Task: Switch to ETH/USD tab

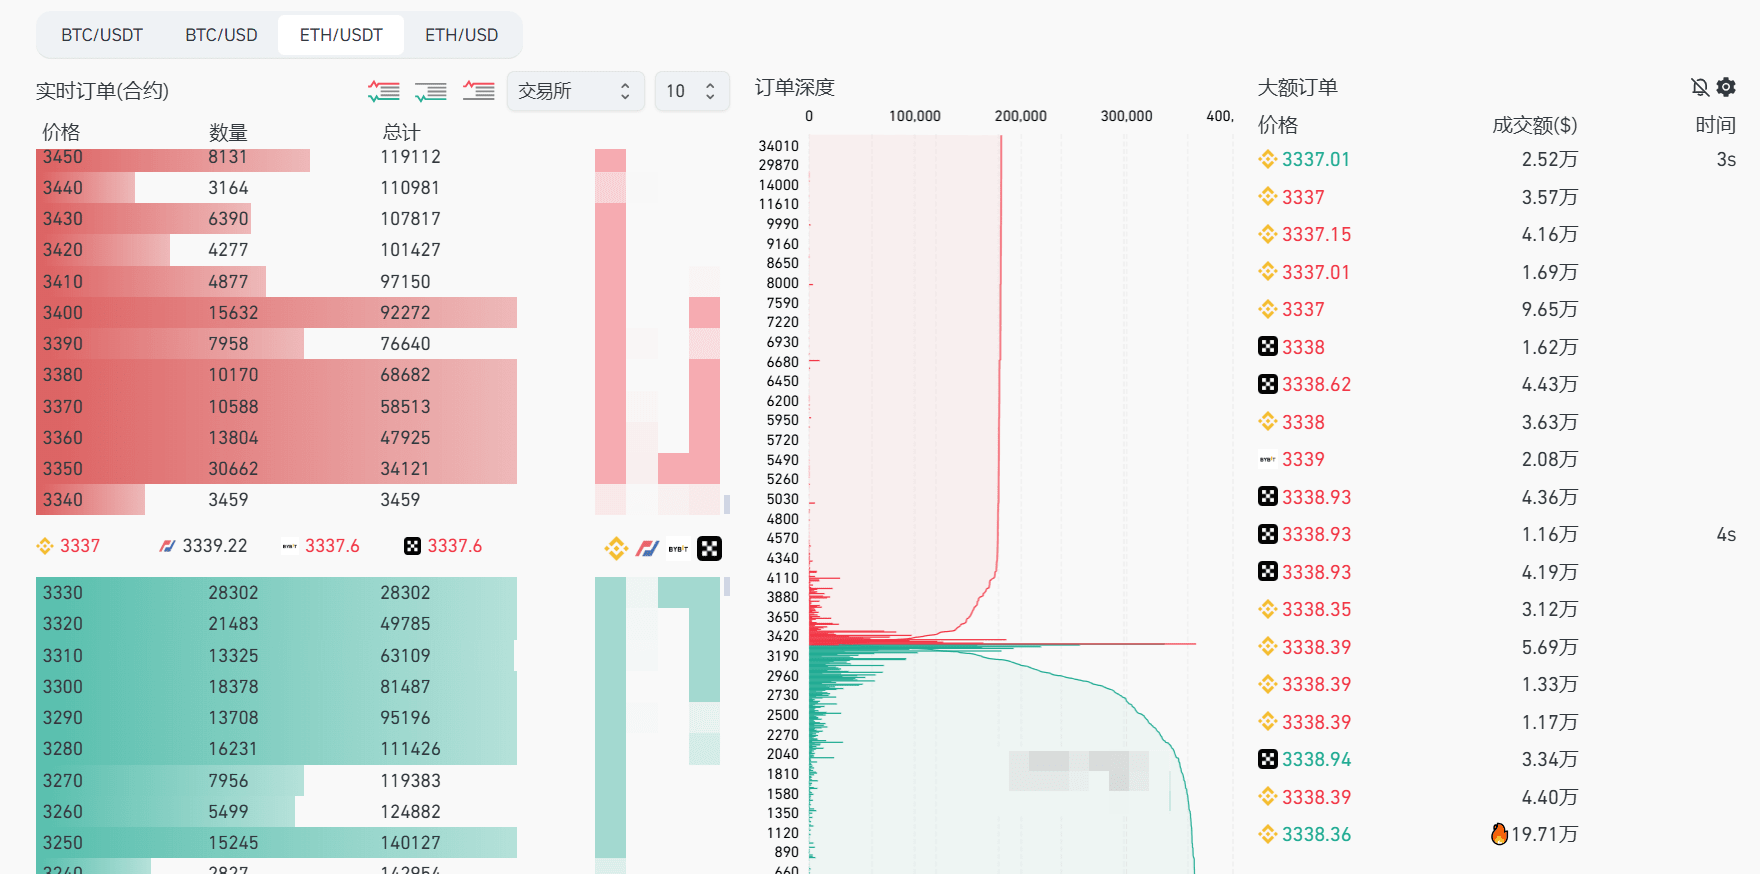Action: [x=461, y=35]
